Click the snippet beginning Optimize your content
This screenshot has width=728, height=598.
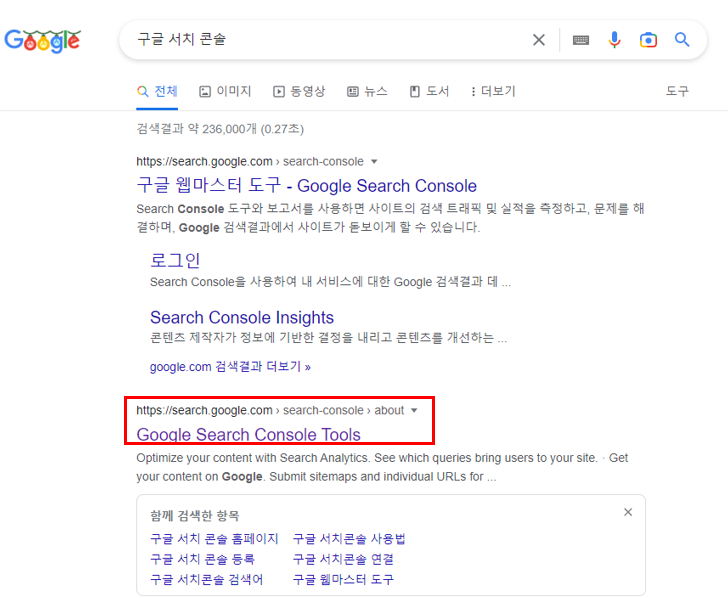point(382,467)
